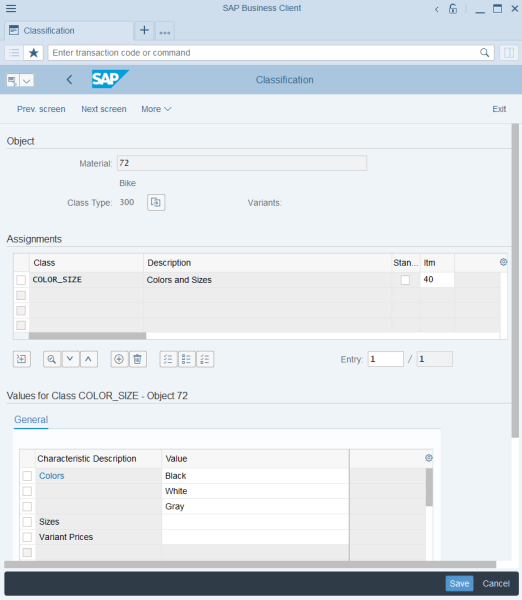Tick the row checkbox for the White value
This screenshot has width=522, height=600.
pyautogui.click(x=27, y=491)
